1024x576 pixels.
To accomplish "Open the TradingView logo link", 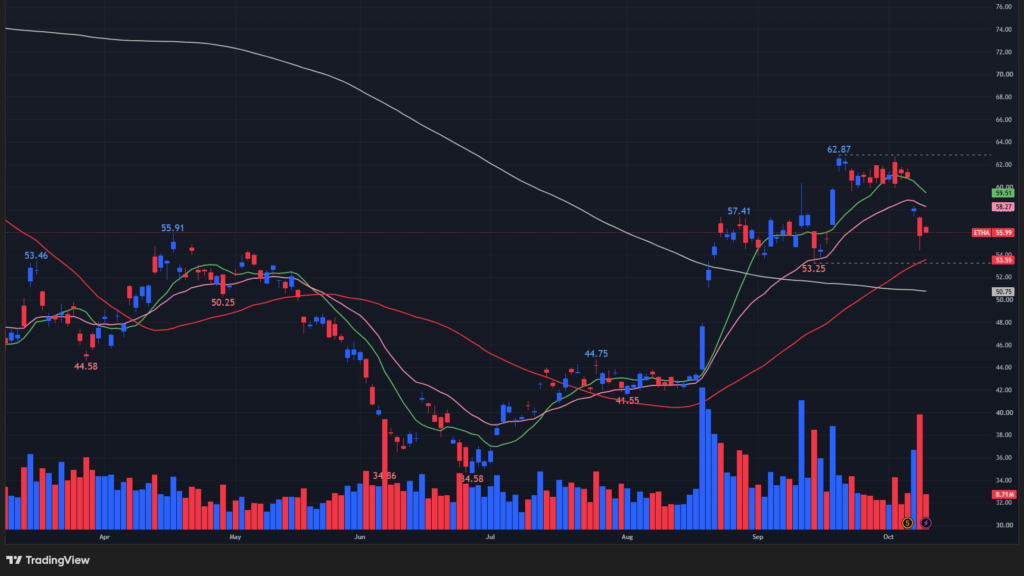I will point(48,560).
